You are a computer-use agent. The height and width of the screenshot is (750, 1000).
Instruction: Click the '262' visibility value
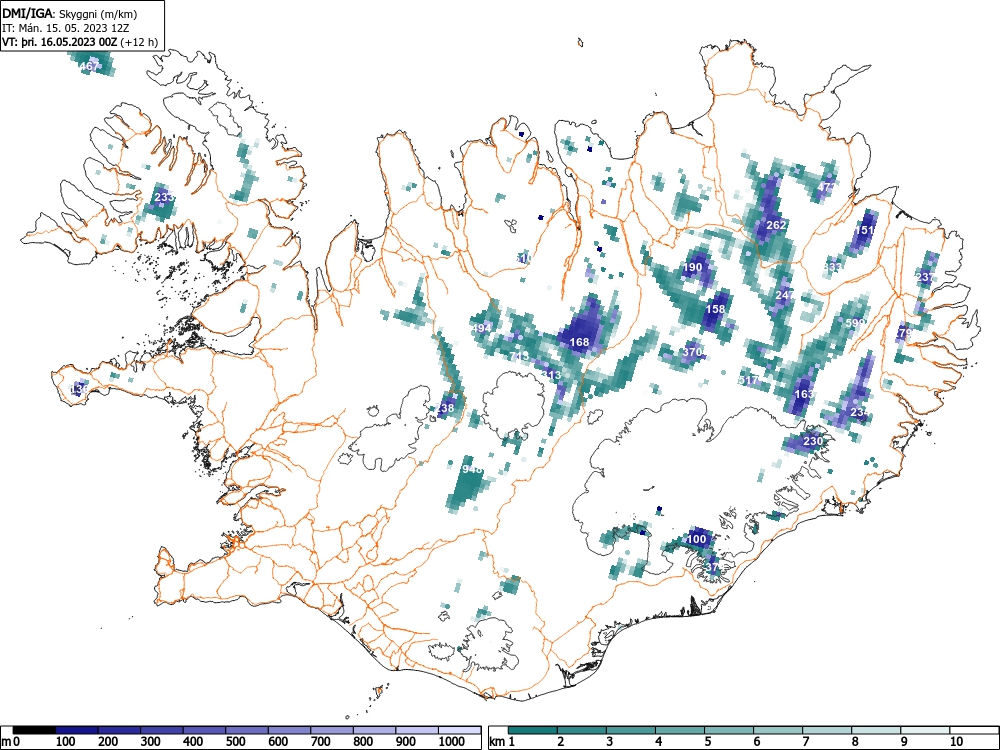(776, 225)
